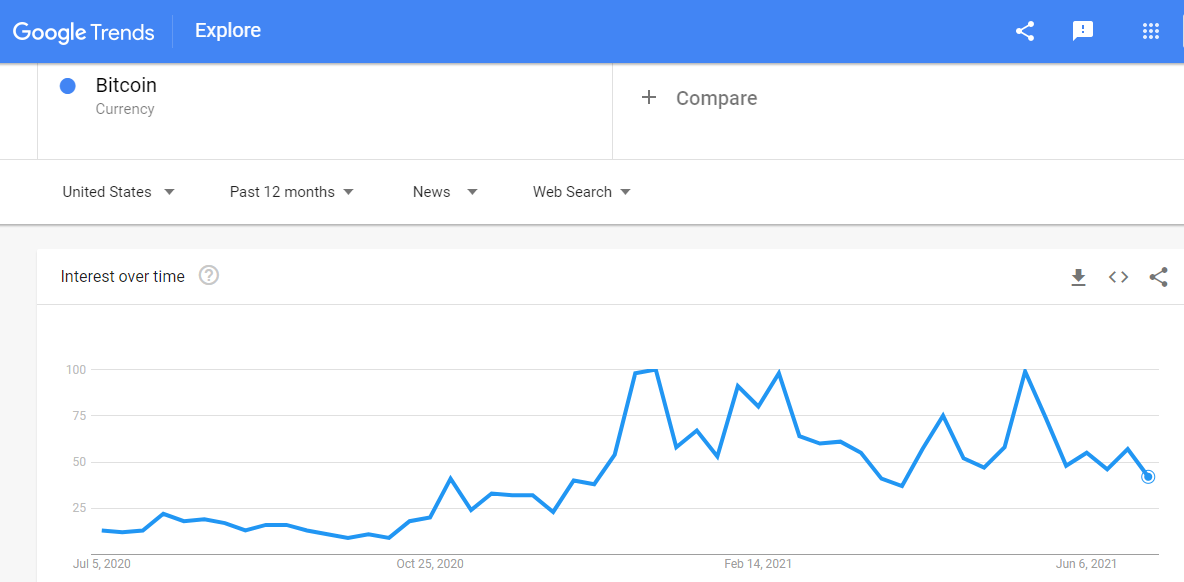Click the blue Bitcoin color dot
The image size is (1184, 582).
(67, 86)
